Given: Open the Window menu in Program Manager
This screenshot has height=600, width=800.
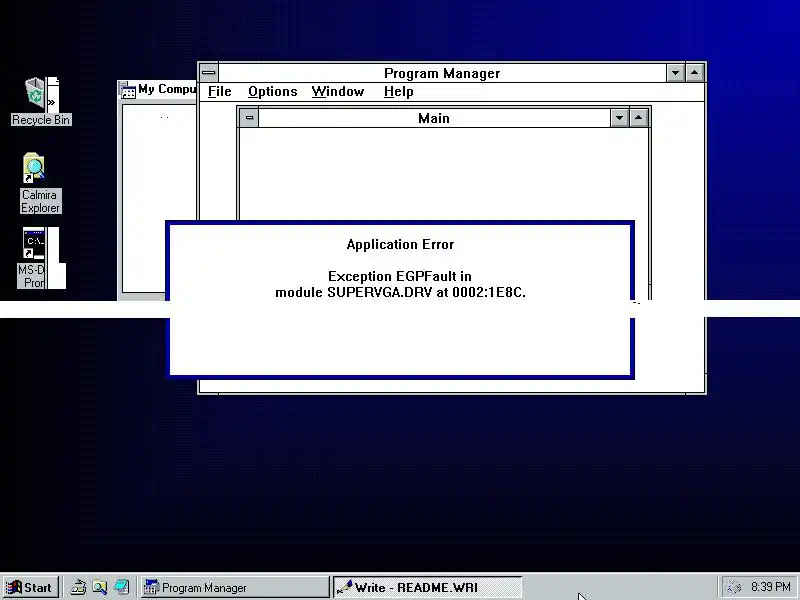Looking at the screenshot, I should coord(338,92).
